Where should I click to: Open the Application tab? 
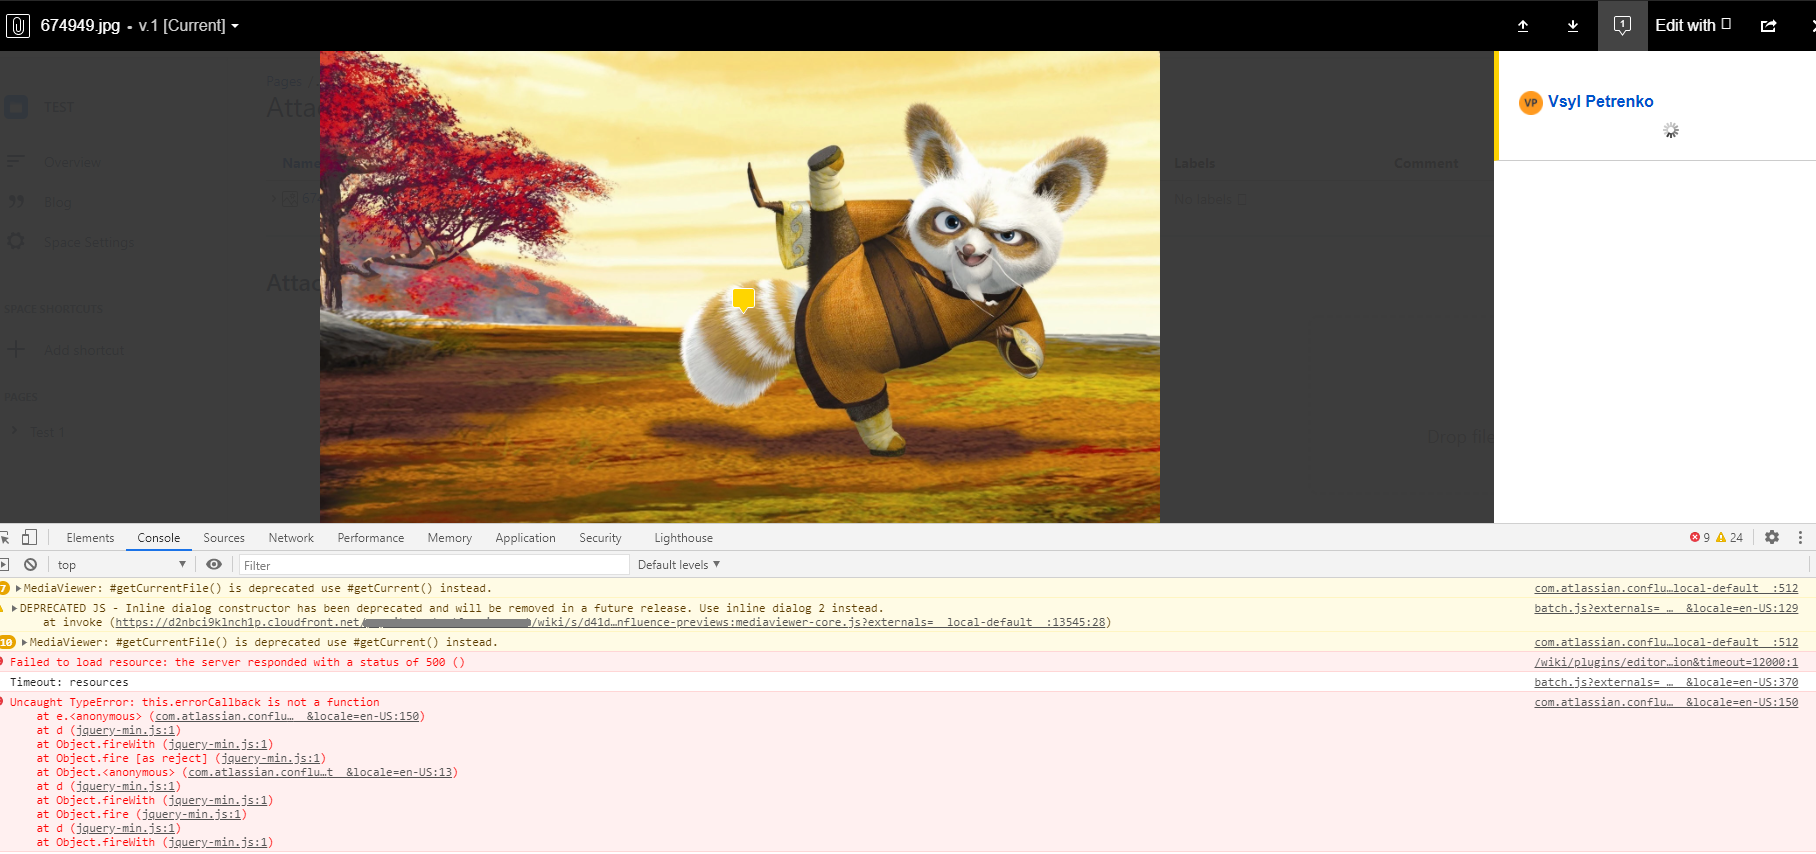[x=525, y=538]
